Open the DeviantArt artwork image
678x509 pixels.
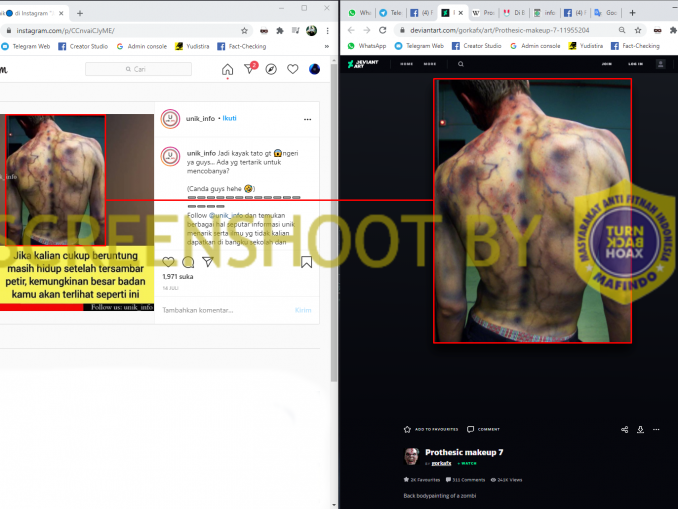(532, 211)
